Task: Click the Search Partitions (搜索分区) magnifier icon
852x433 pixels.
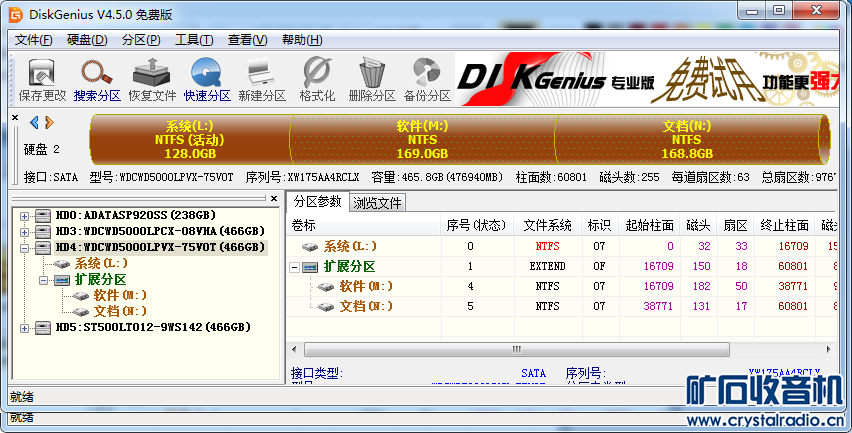Action: (x=97, y=79)
